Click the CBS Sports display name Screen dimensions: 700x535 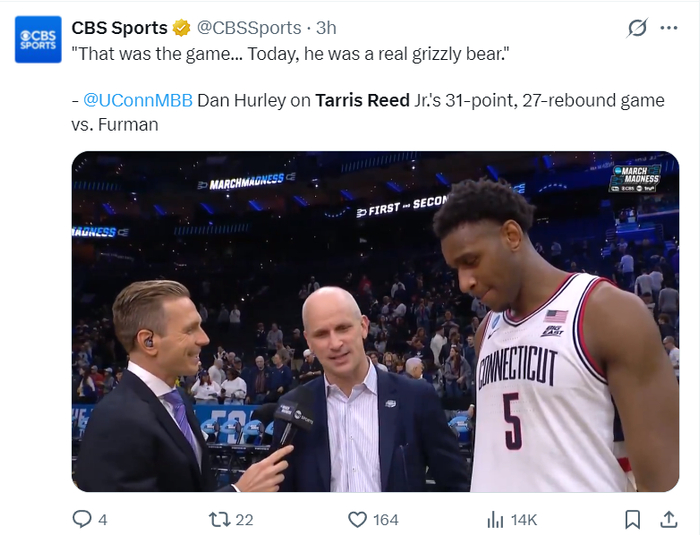119,27
